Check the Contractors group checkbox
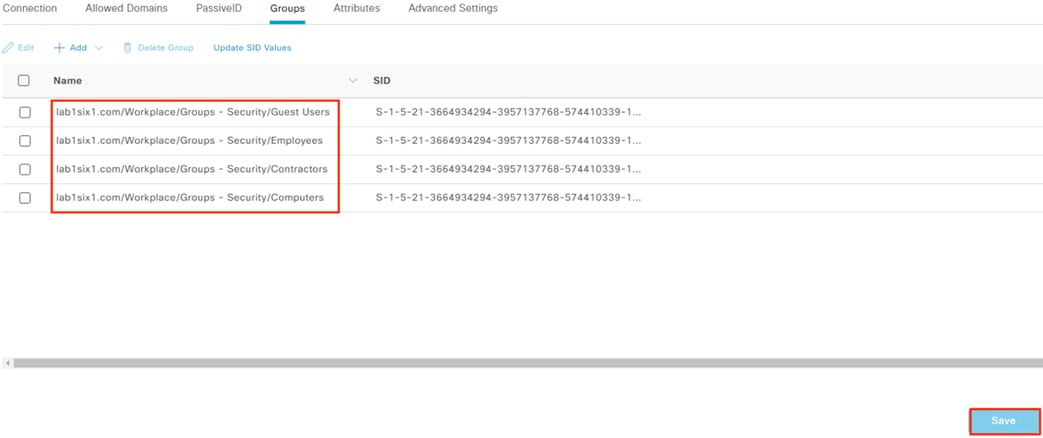Screen dimensions: 1043x438 pos(25,169)
